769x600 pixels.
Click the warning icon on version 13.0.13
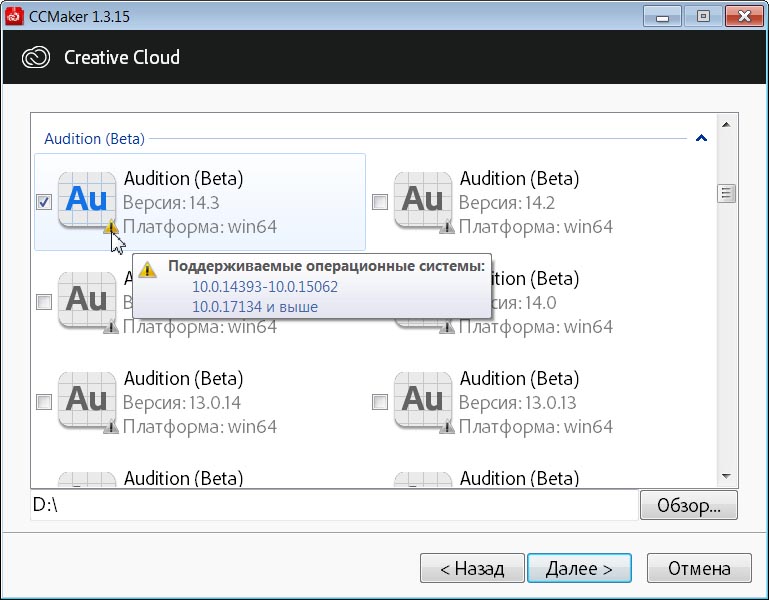pos(447,427)
